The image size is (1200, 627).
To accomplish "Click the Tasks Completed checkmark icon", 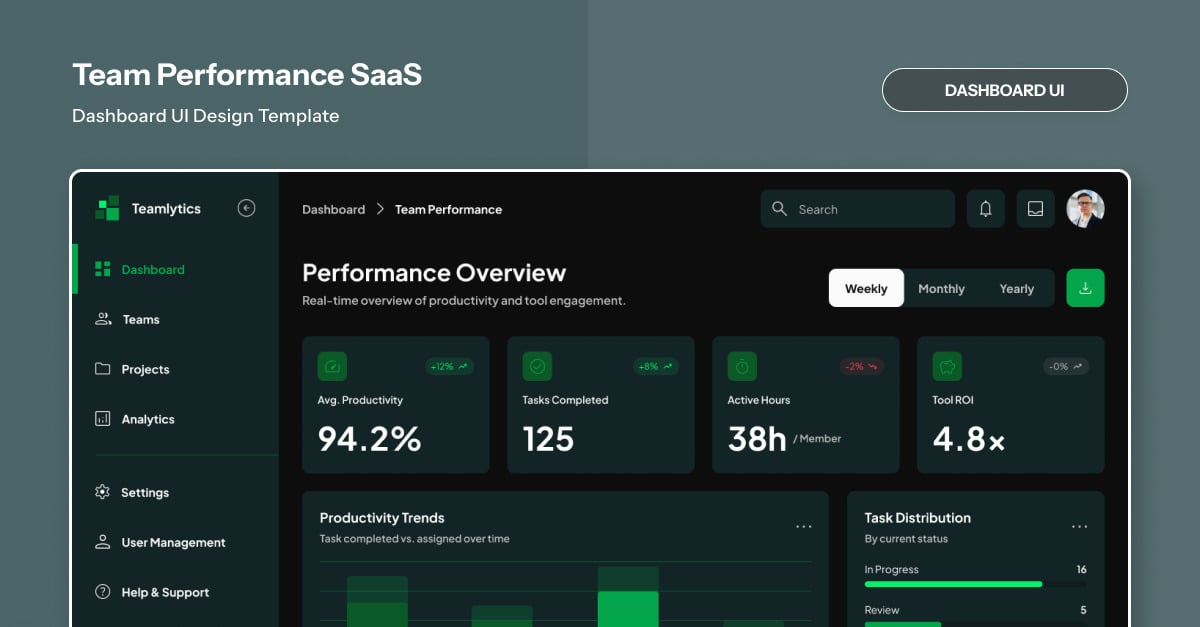I will coord(537,366).
